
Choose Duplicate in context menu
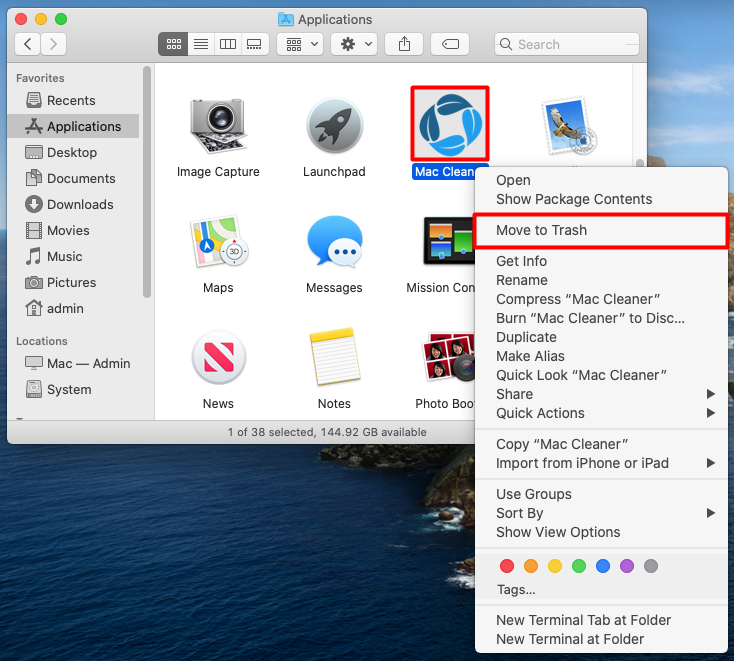[x=601, y=337]
